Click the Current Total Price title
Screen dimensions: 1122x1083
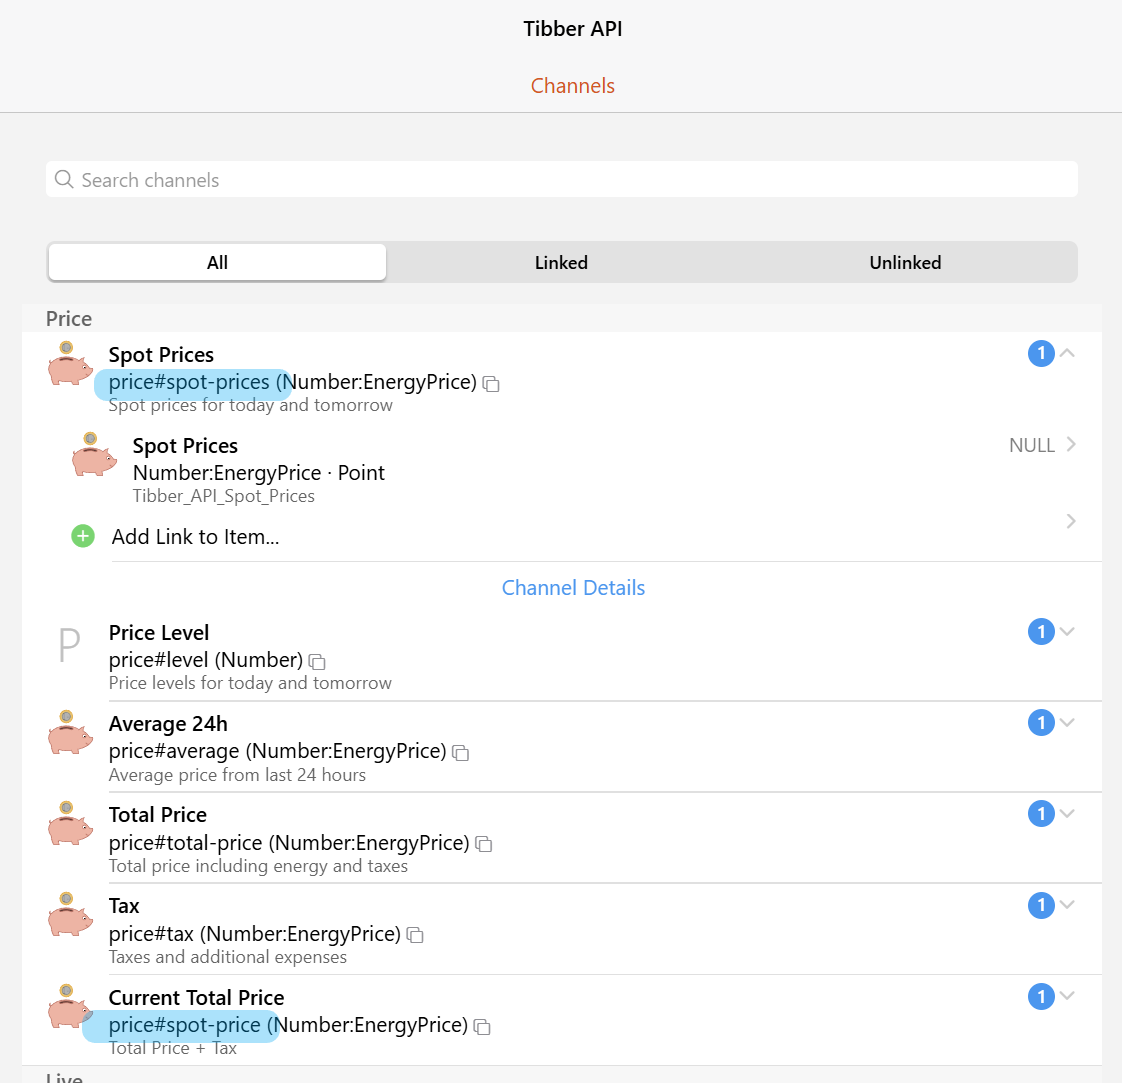(x=196, y=998)
